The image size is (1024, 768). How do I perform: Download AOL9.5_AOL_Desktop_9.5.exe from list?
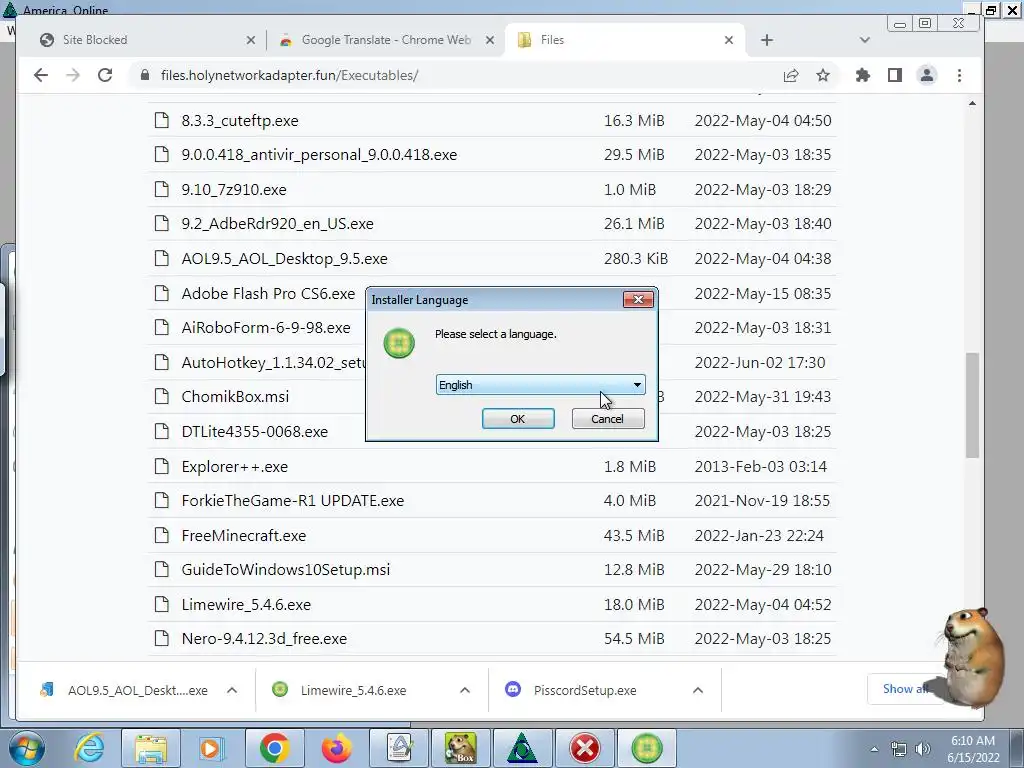(284, 259)
